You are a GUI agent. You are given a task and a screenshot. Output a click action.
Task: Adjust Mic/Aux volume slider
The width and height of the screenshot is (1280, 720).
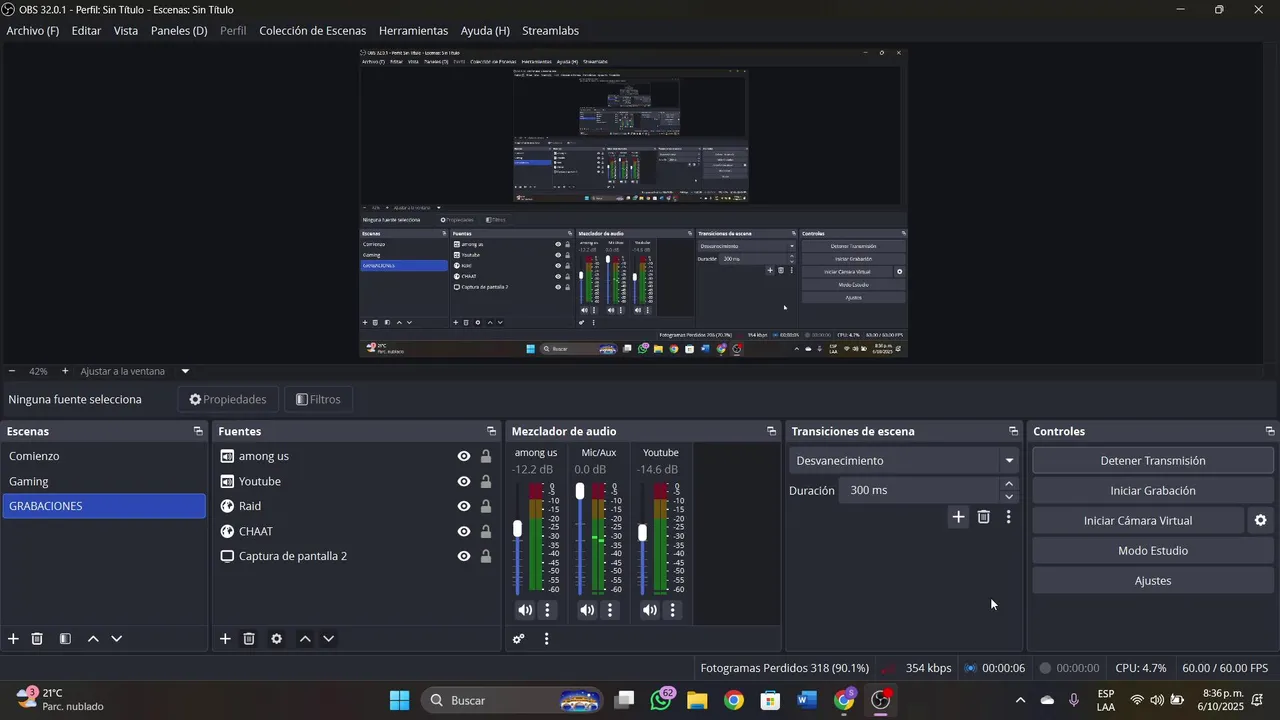coord(580,491)
